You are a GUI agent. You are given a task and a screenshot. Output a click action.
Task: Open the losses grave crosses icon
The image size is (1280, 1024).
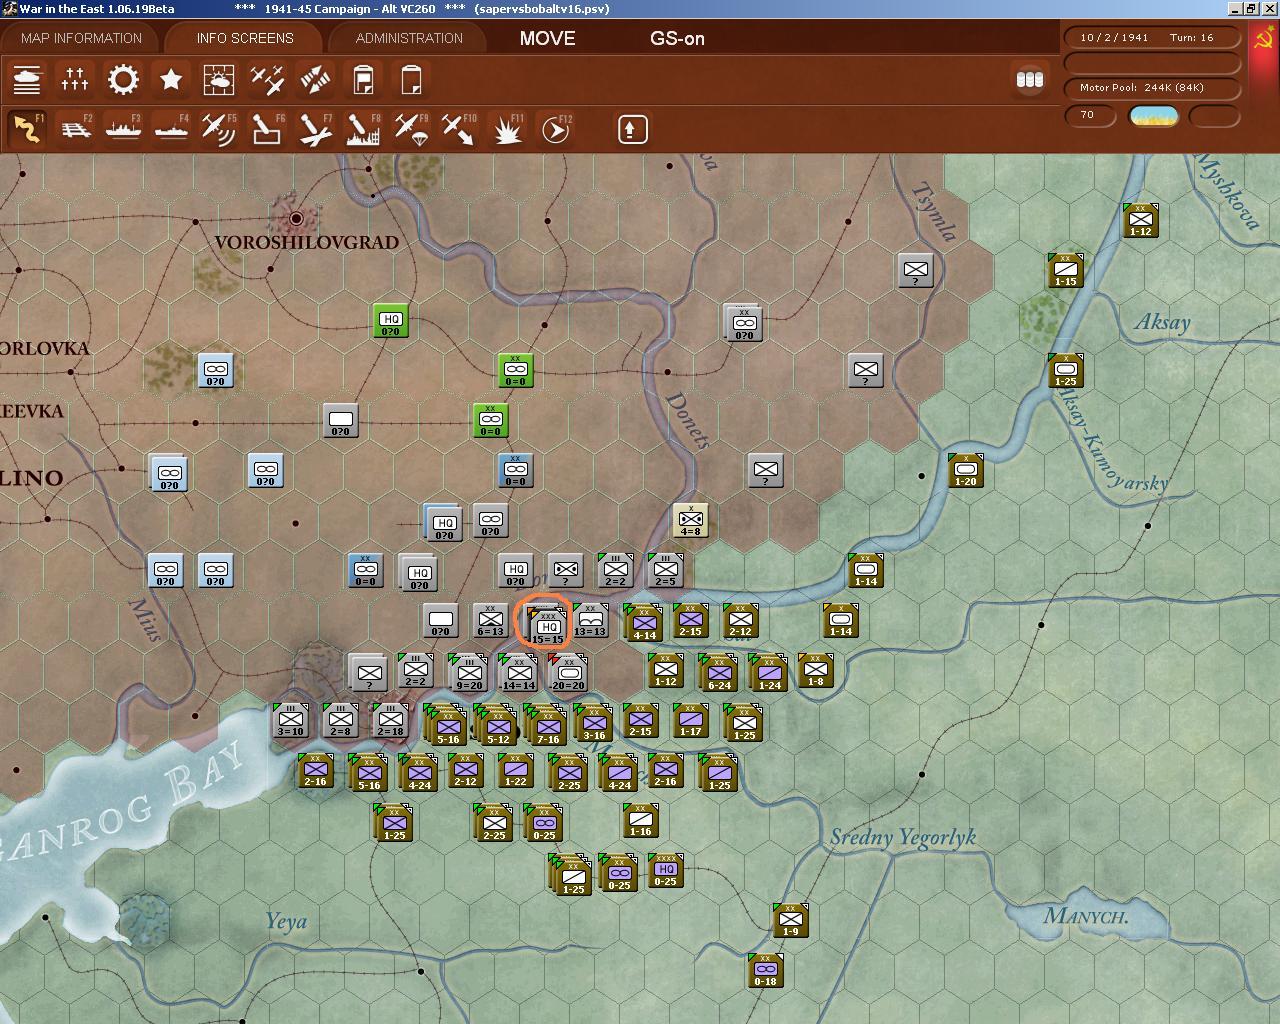[x=75, y=79]
